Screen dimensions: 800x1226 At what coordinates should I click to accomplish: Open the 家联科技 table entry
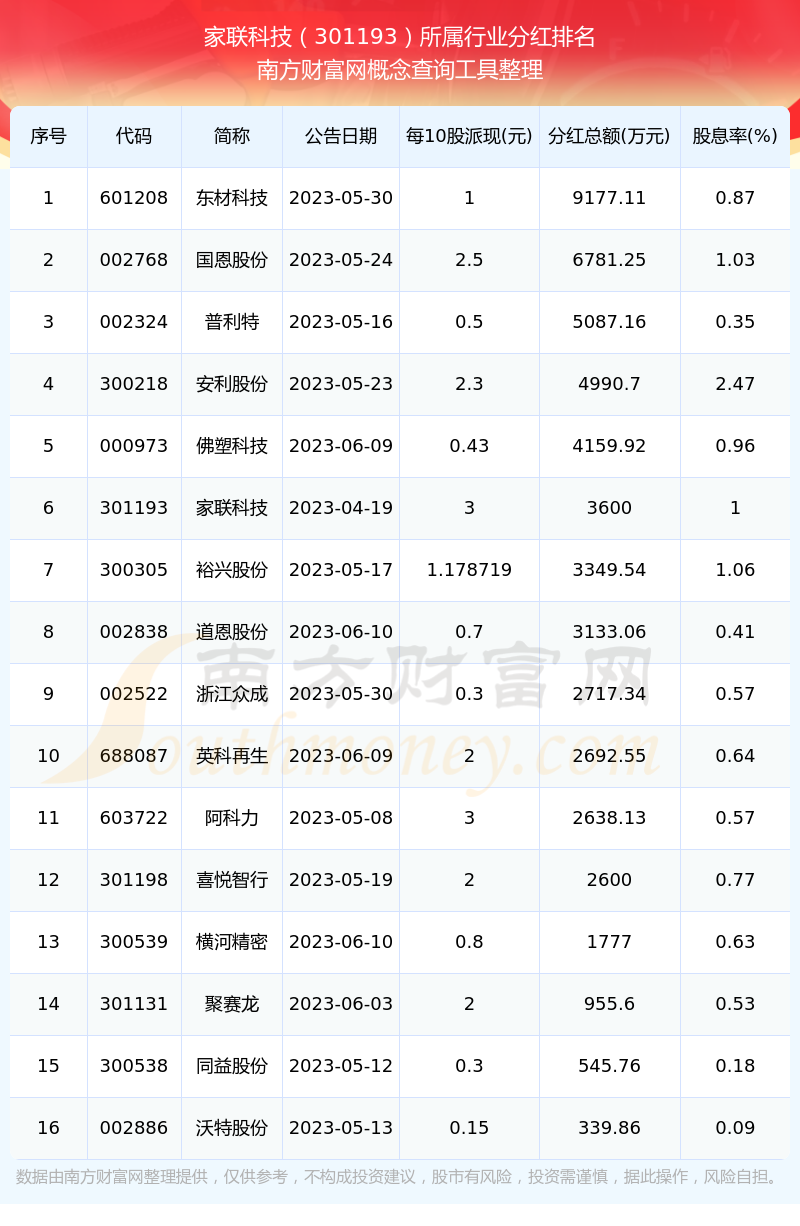232,508
